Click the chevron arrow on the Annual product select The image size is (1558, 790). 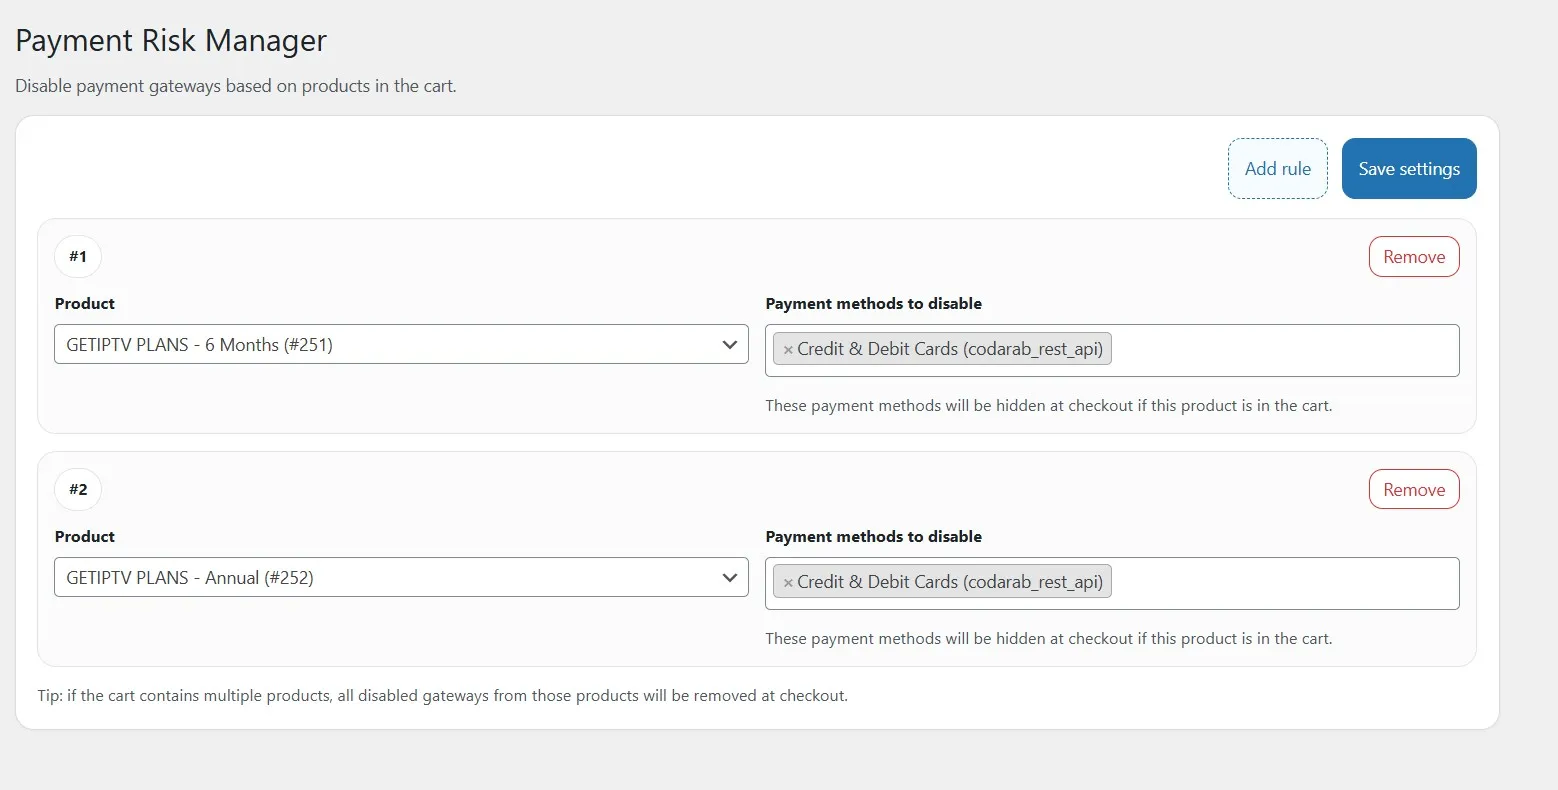pos(729,578)
